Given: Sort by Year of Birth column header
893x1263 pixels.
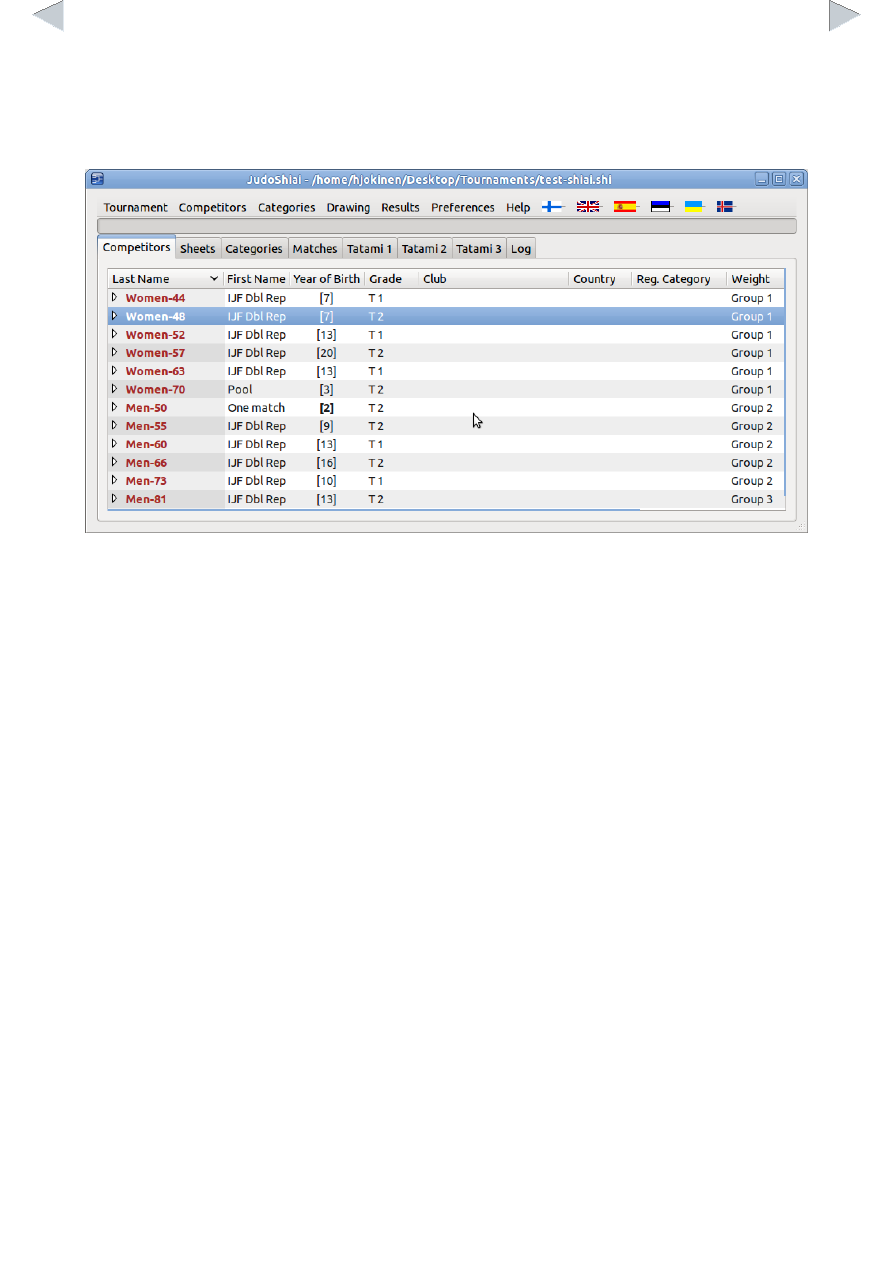Looking at the screenshot, I should click(x=327, y=279).
